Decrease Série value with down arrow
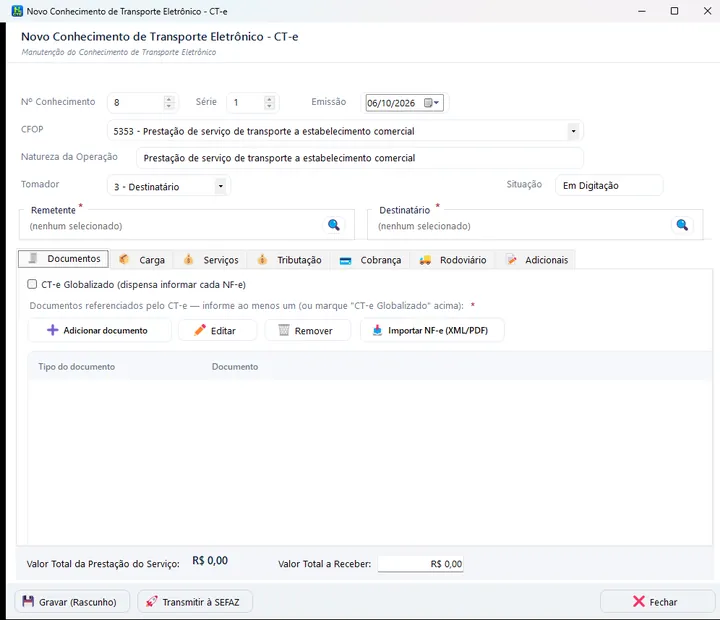Viewport: 720px width, 620px height. click(x=270, y=106)
